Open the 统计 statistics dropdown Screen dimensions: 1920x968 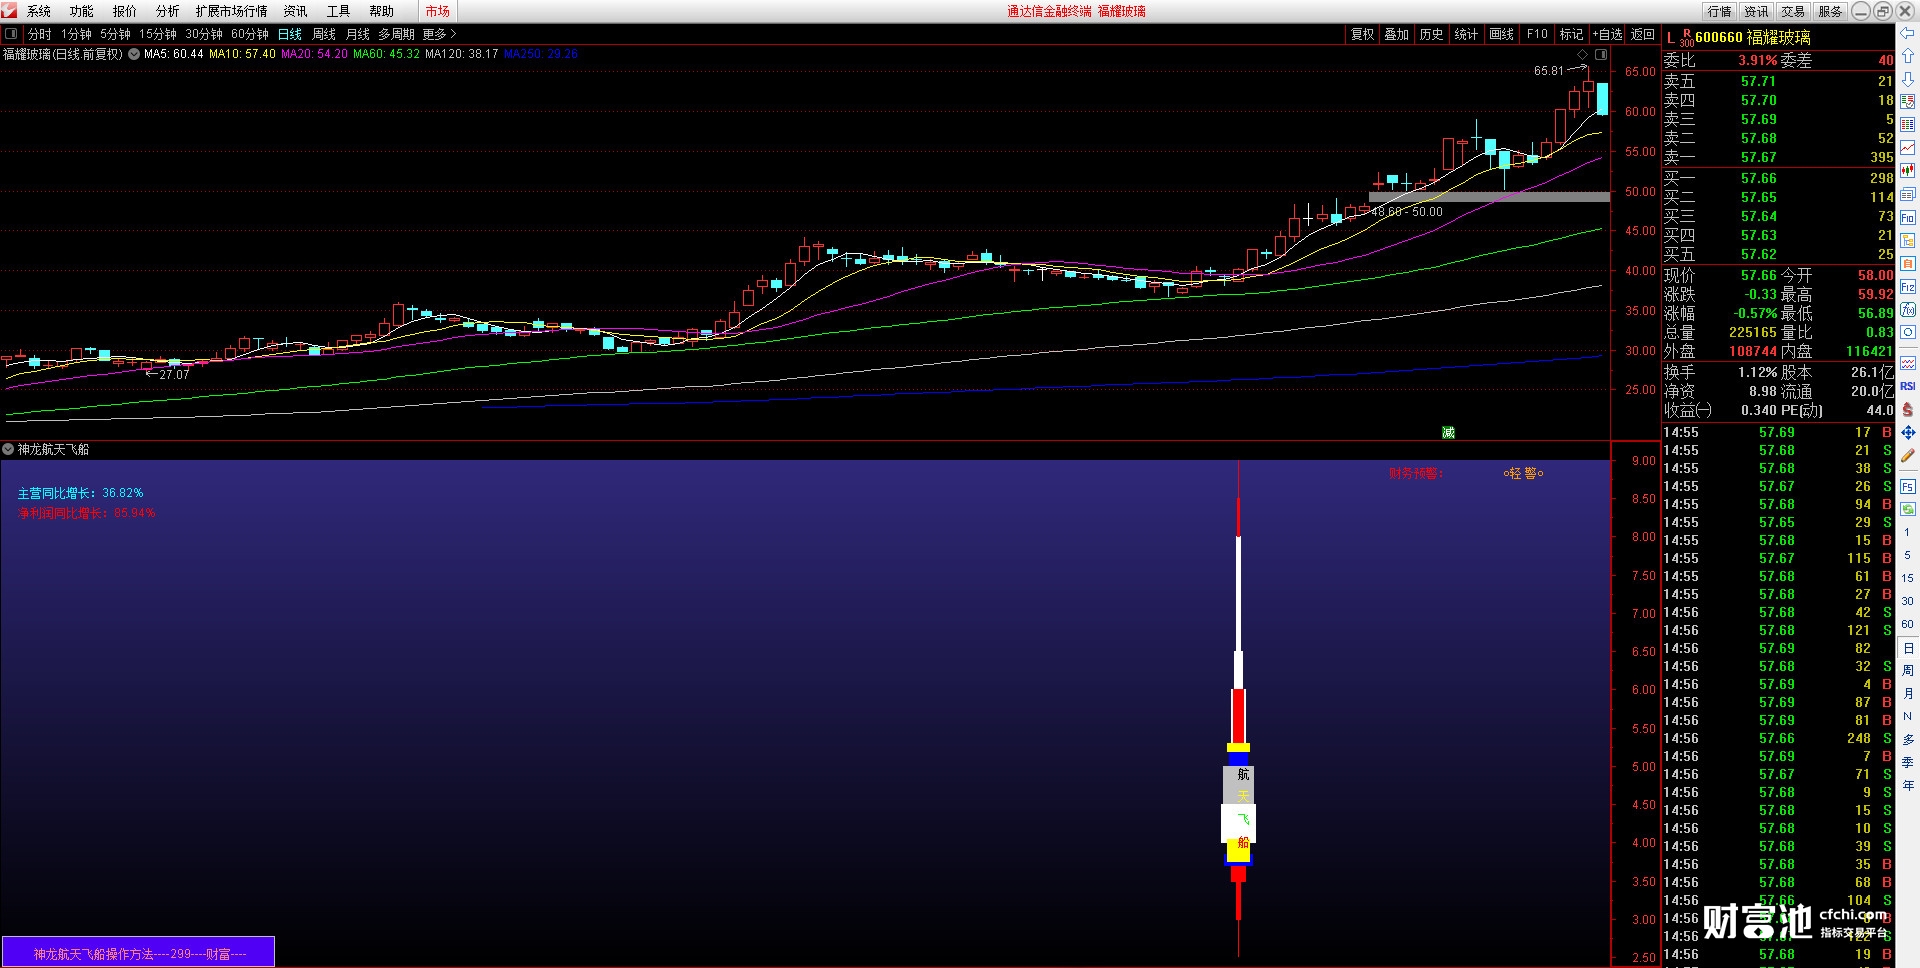pyautogui.click(x=1467, y=34)
